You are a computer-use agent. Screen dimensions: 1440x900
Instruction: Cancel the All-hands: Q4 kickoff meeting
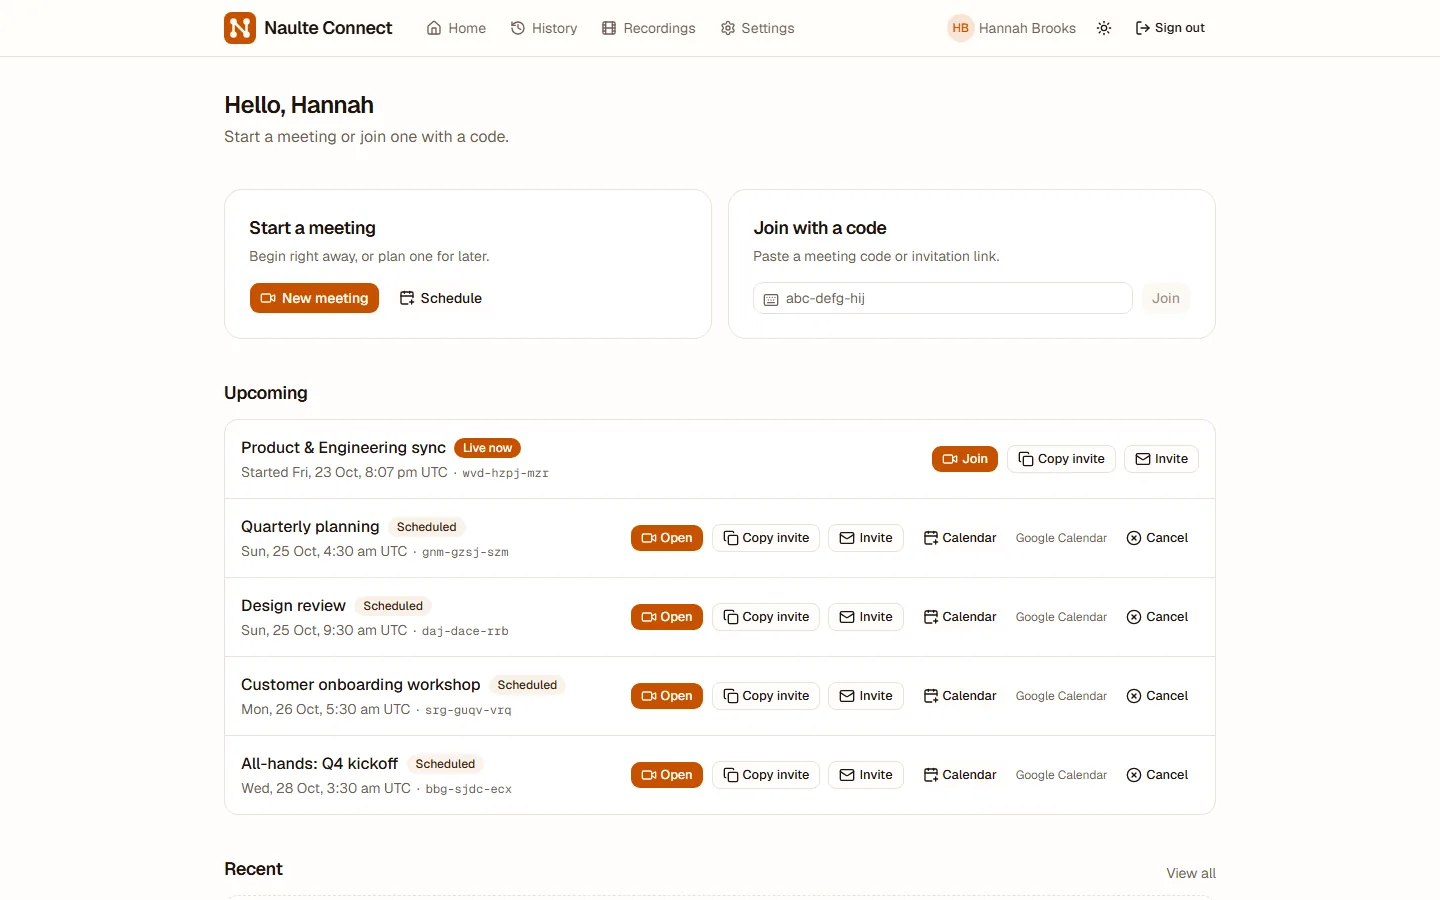click(x=1157, y=775)
